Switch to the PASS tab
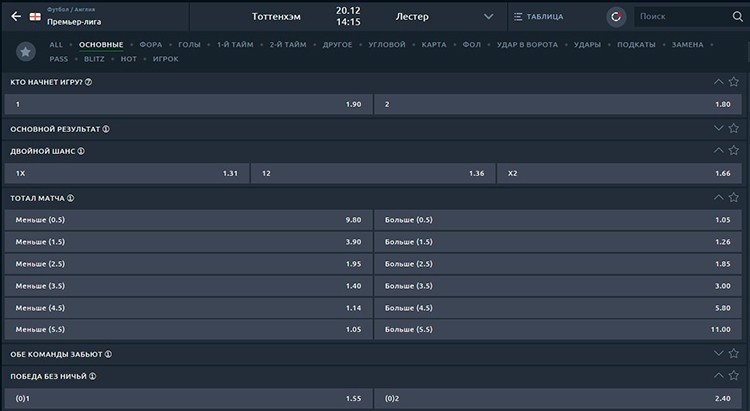This screenshot has width=750, height=411. 59,59
